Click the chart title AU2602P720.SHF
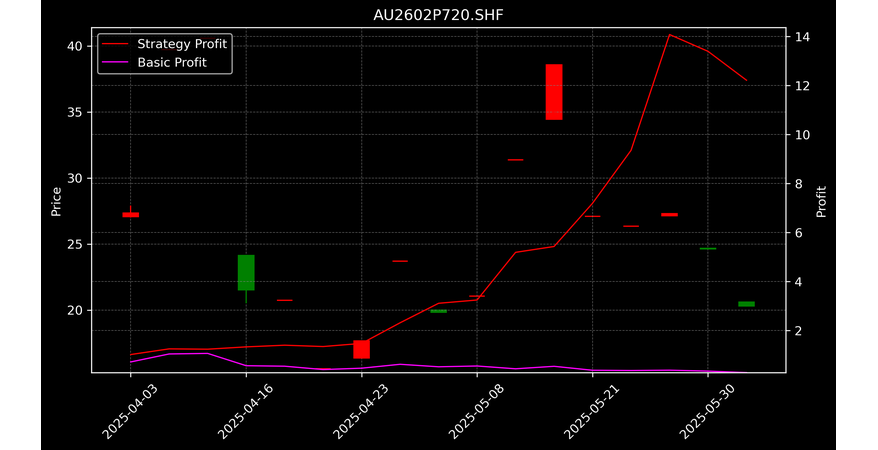878x450 pixels. [x=438, y=15]
